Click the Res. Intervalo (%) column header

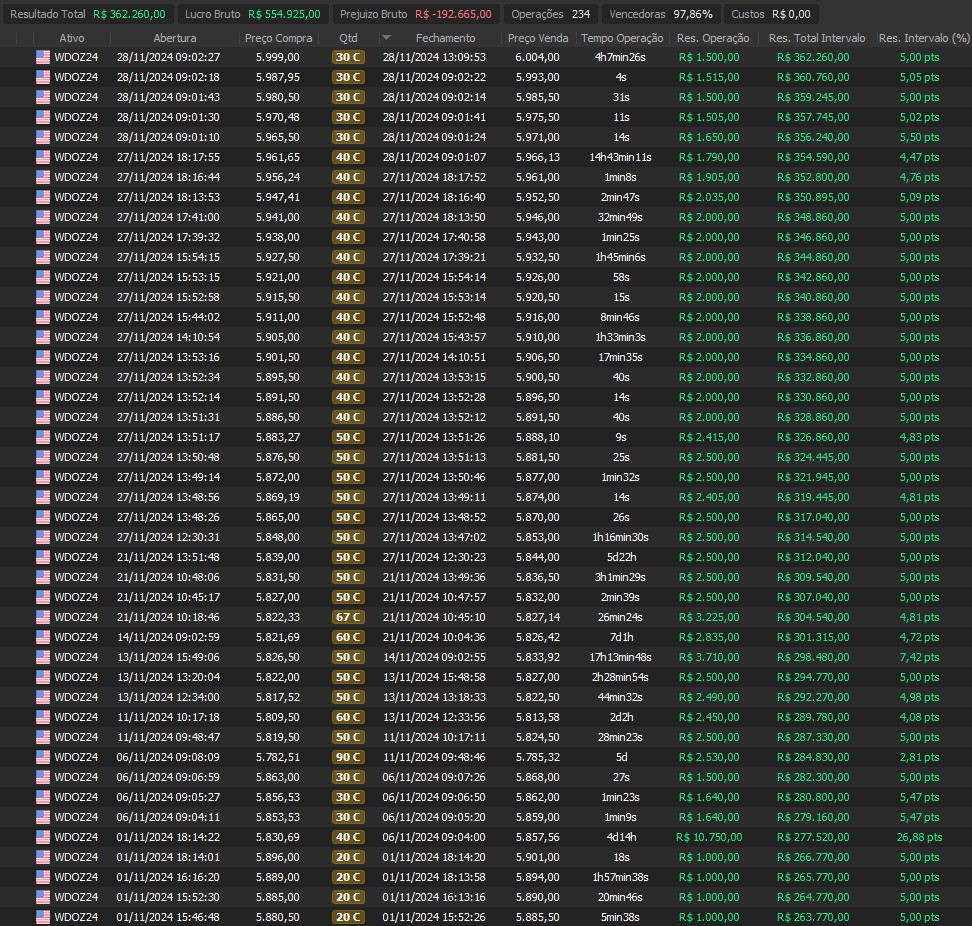923,38
